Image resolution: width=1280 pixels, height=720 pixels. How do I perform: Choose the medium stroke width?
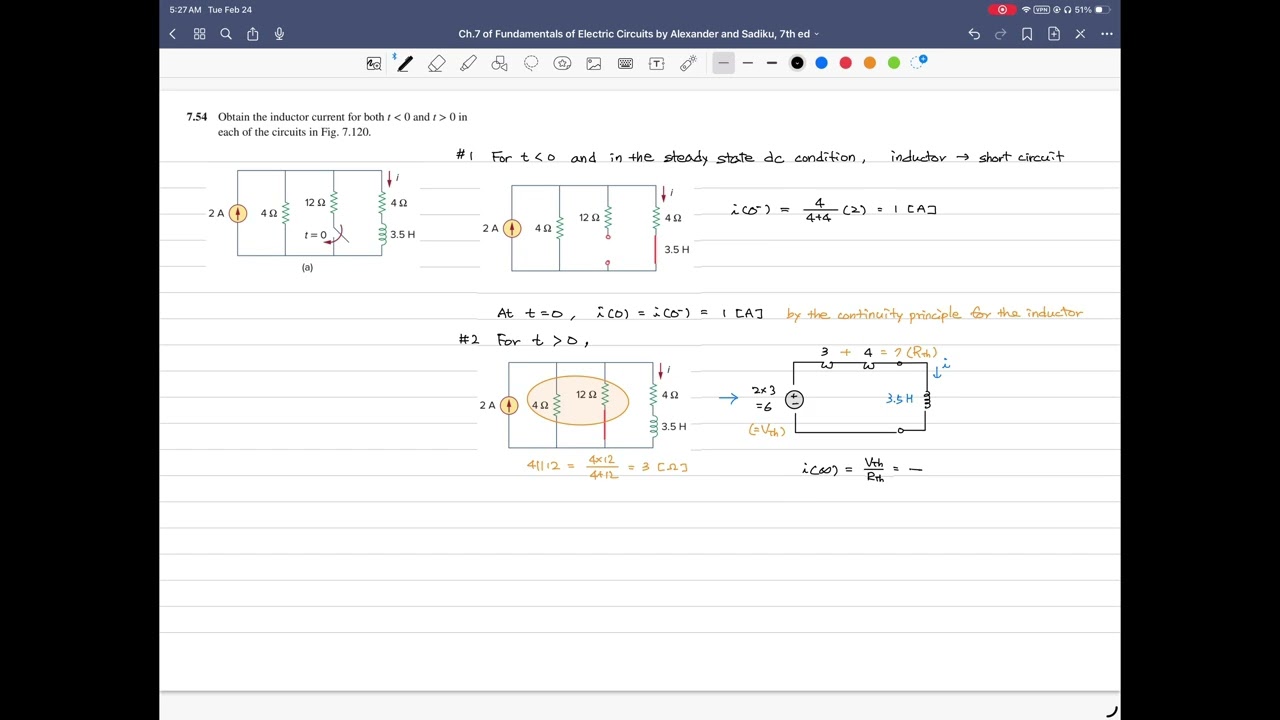coord(747,63)
